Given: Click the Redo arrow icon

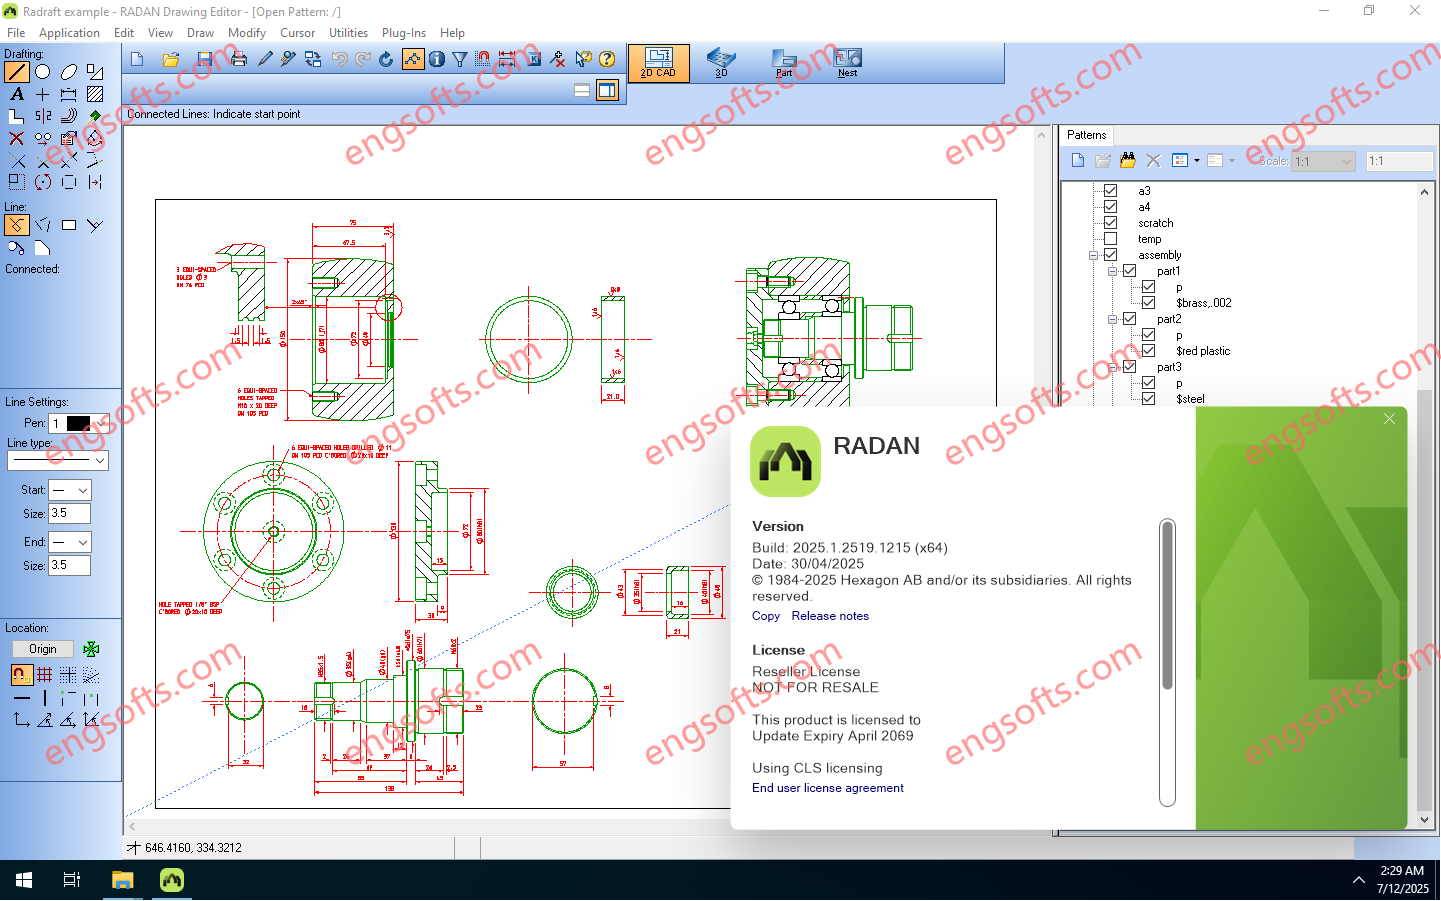Looking at the screenshot, I should [x=363, y=60].
